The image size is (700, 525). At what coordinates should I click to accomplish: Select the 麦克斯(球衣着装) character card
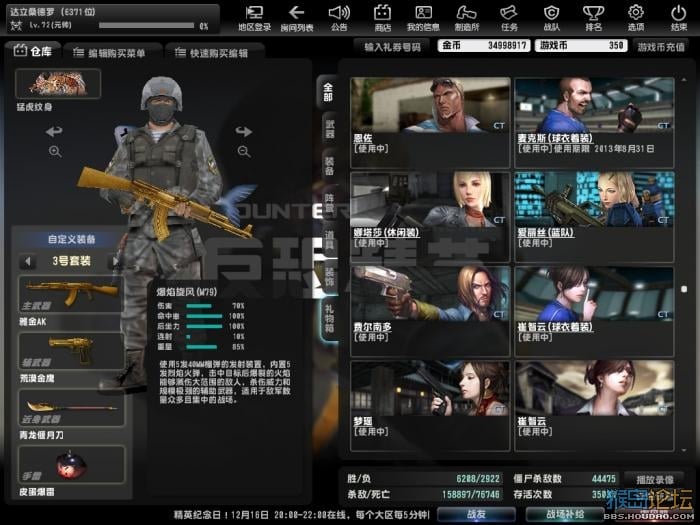coord(594,122)
